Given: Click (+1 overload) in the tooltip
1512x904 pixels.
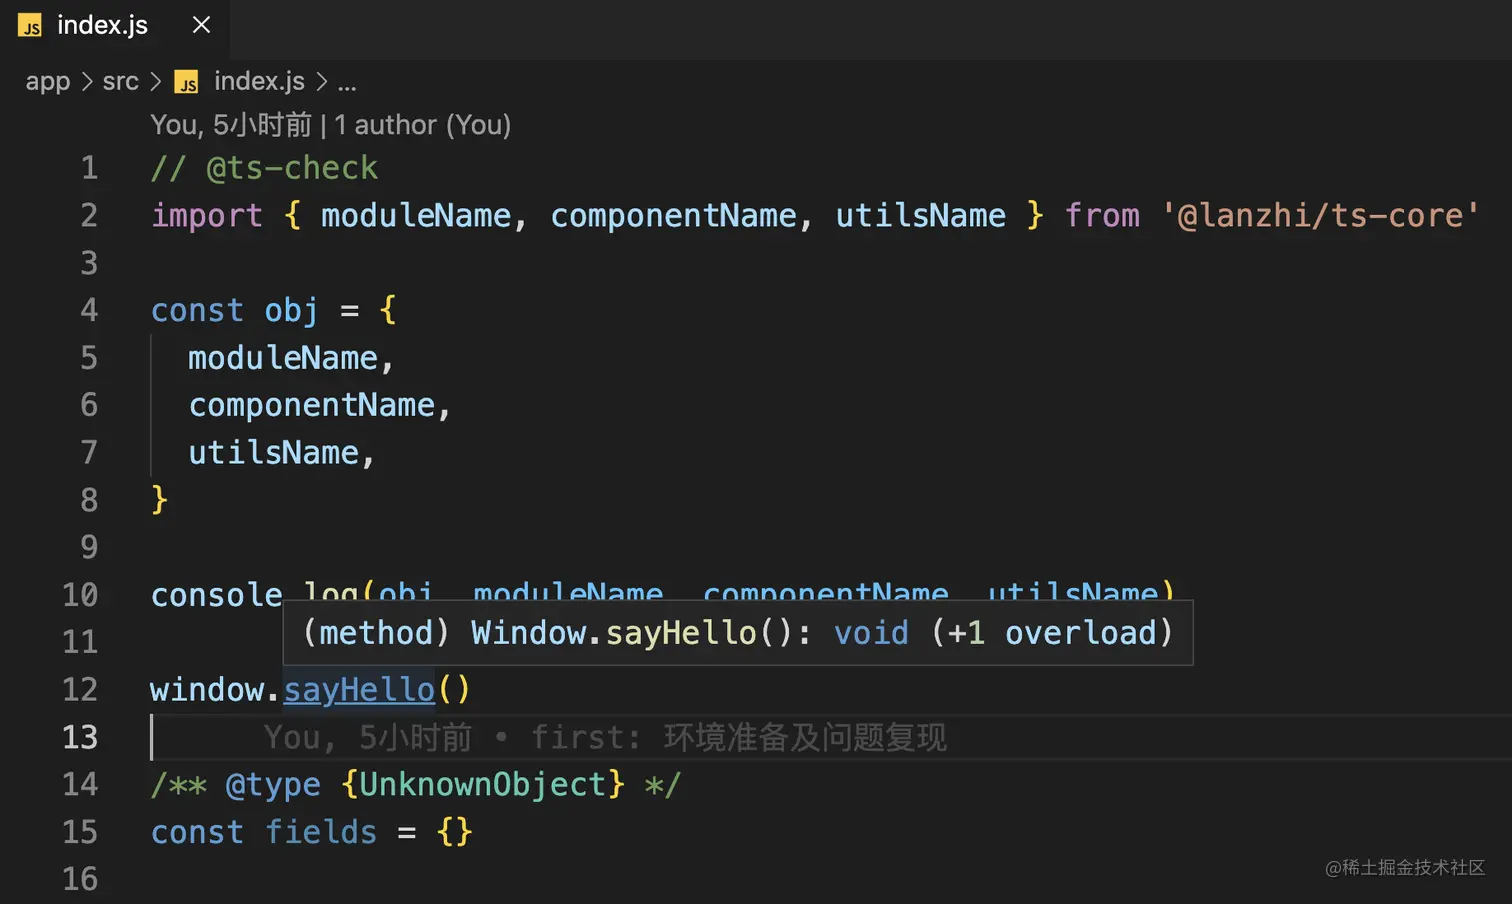Looking at the screenshot, I should pyautogui.click(x=1052, y=633).
